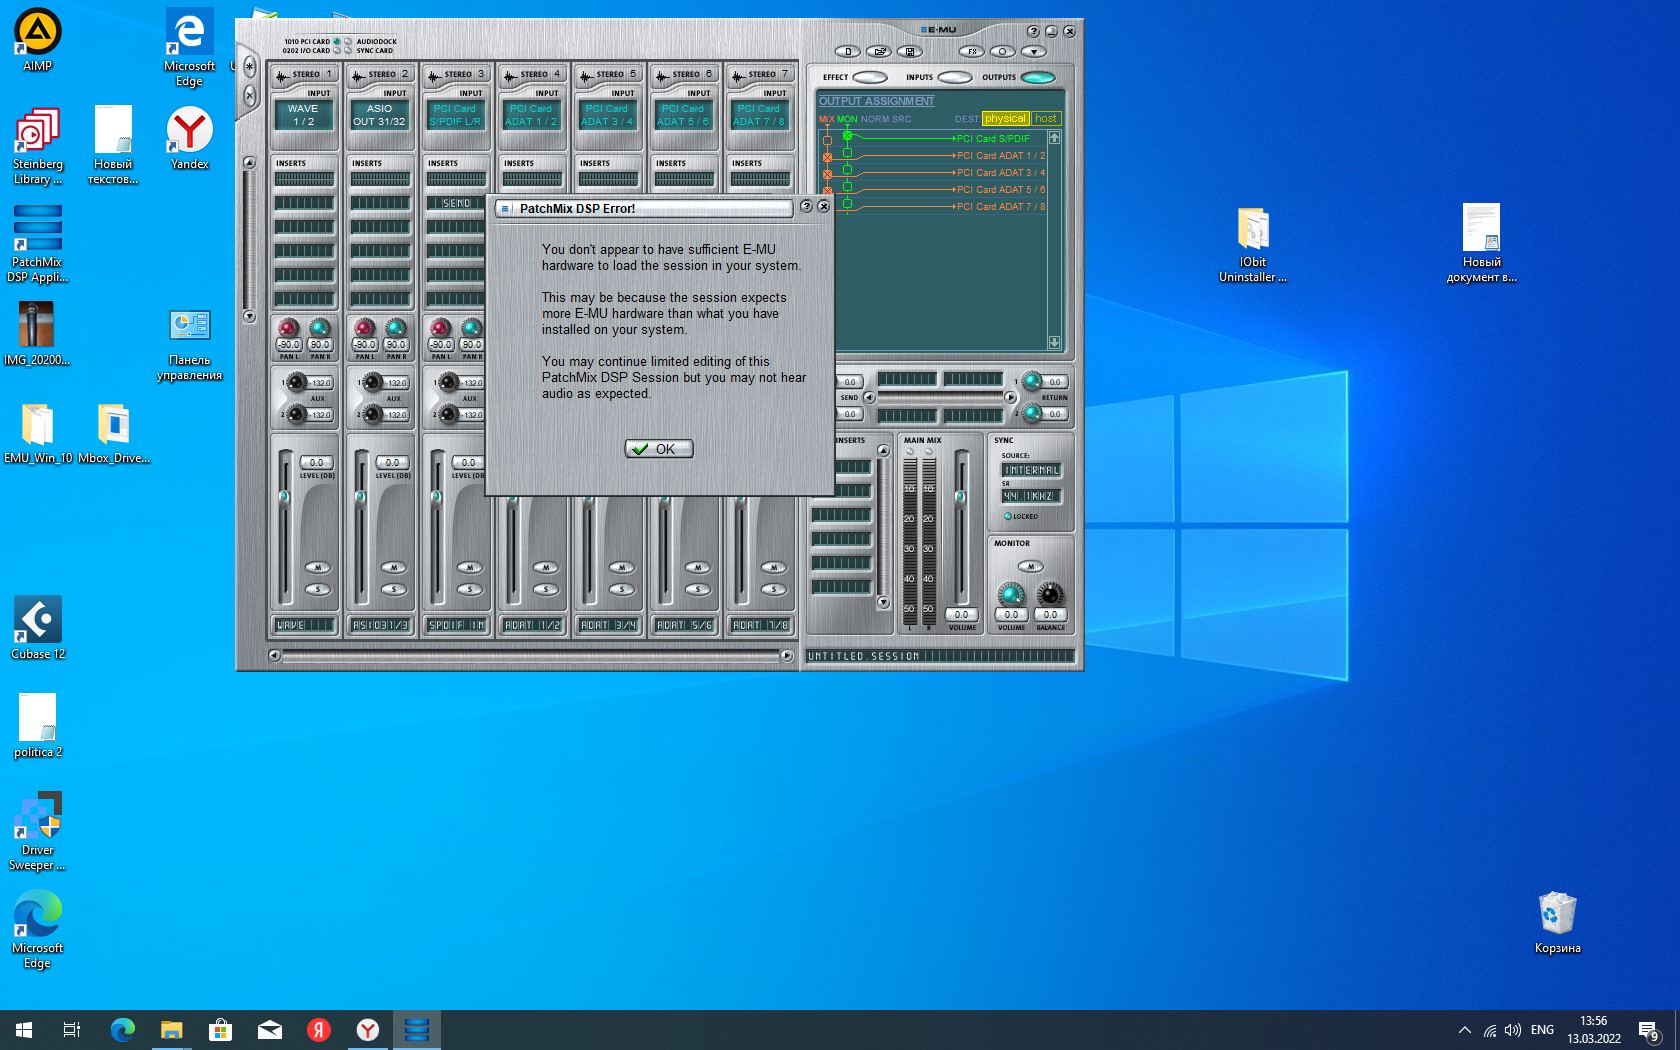1680x1050 pixels.
Task: Click the Save Session floppy icon
Action: click(909, 51)
